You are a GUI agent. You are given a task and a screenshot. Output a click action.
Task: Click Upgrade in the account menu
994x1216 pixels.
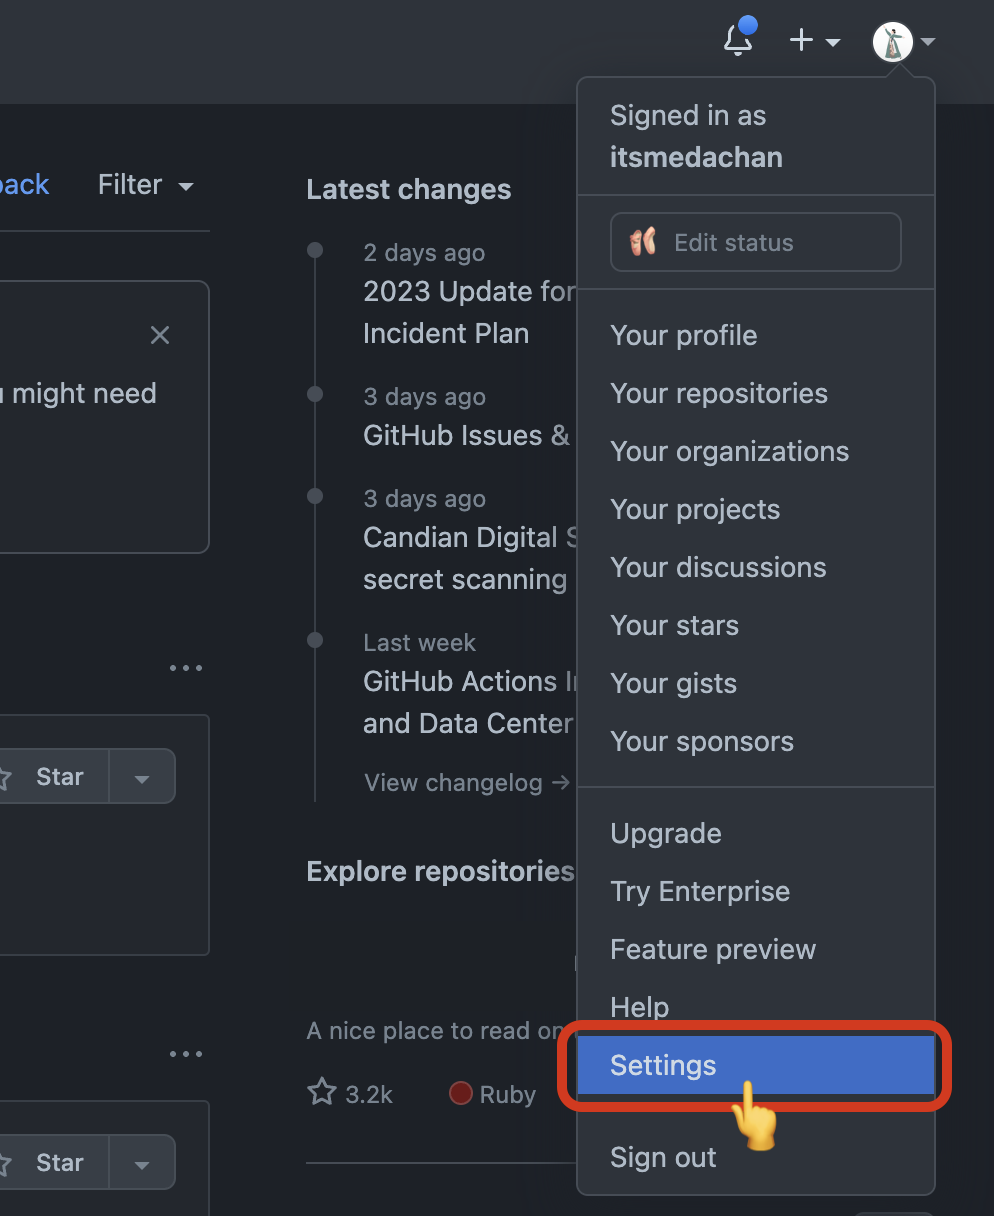point(665,833)
